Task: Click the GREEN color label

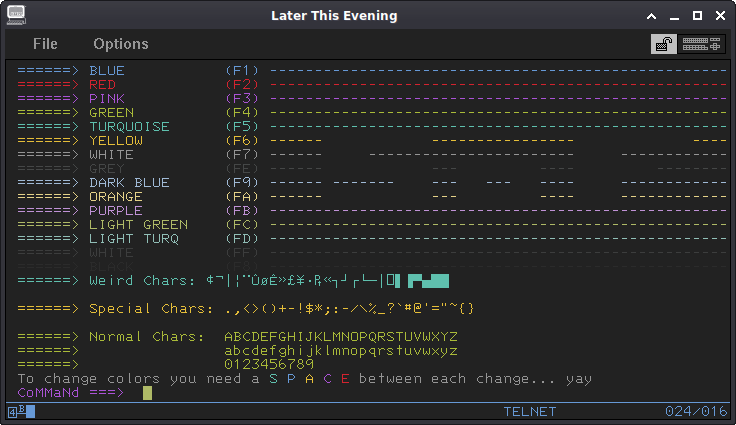Action: pyautogui.click(x=112, y=113)
